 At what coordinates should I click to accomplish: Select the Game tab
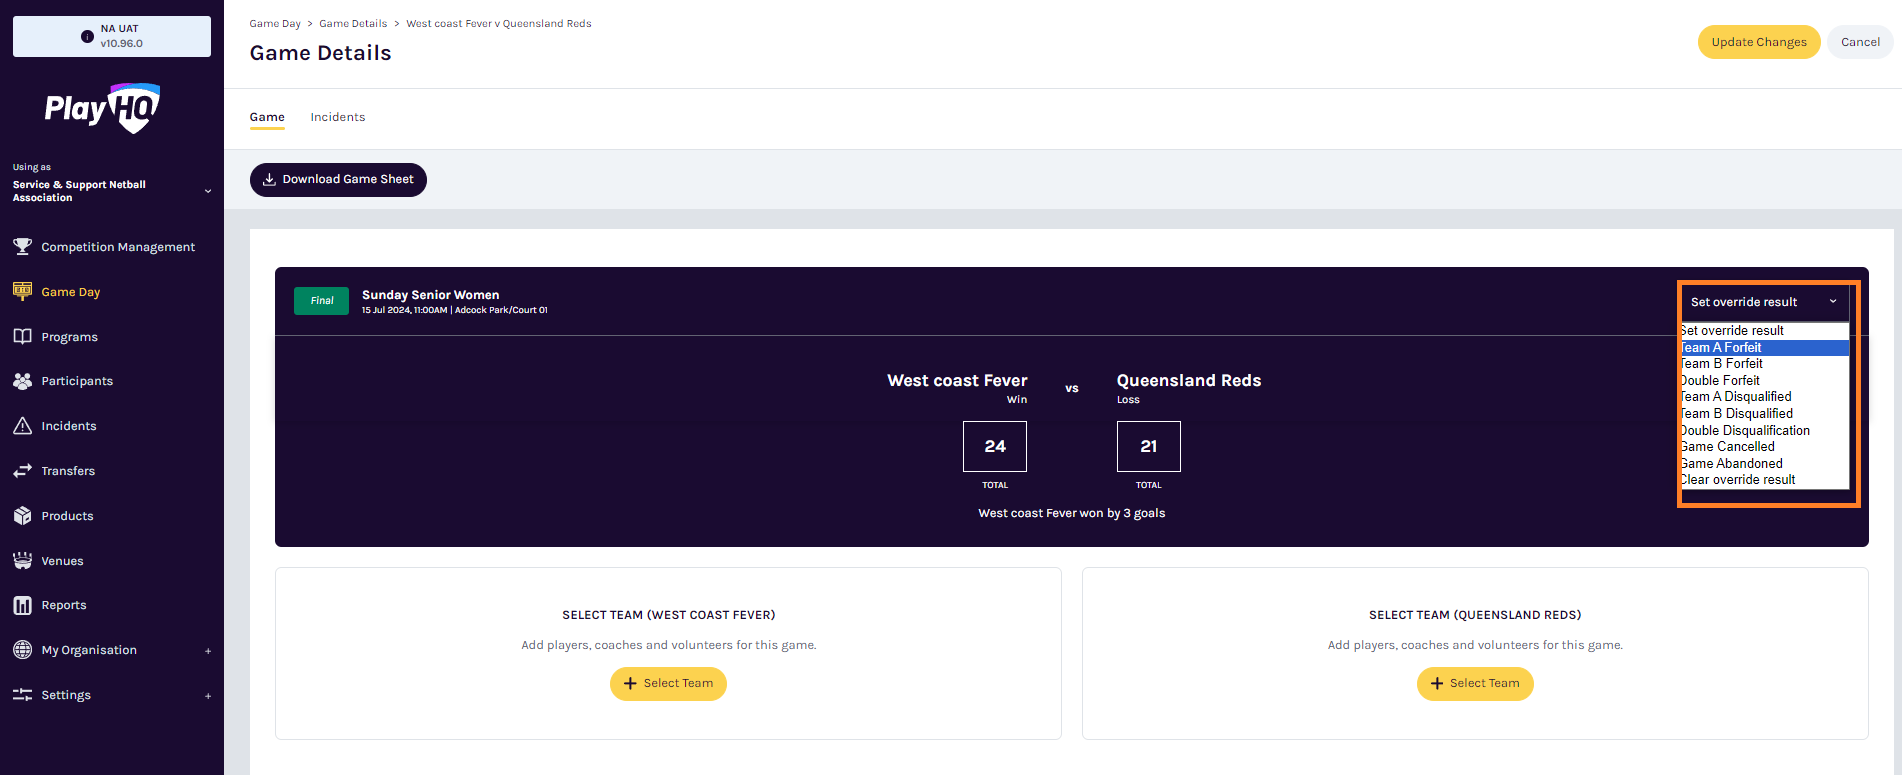(267, 117)
